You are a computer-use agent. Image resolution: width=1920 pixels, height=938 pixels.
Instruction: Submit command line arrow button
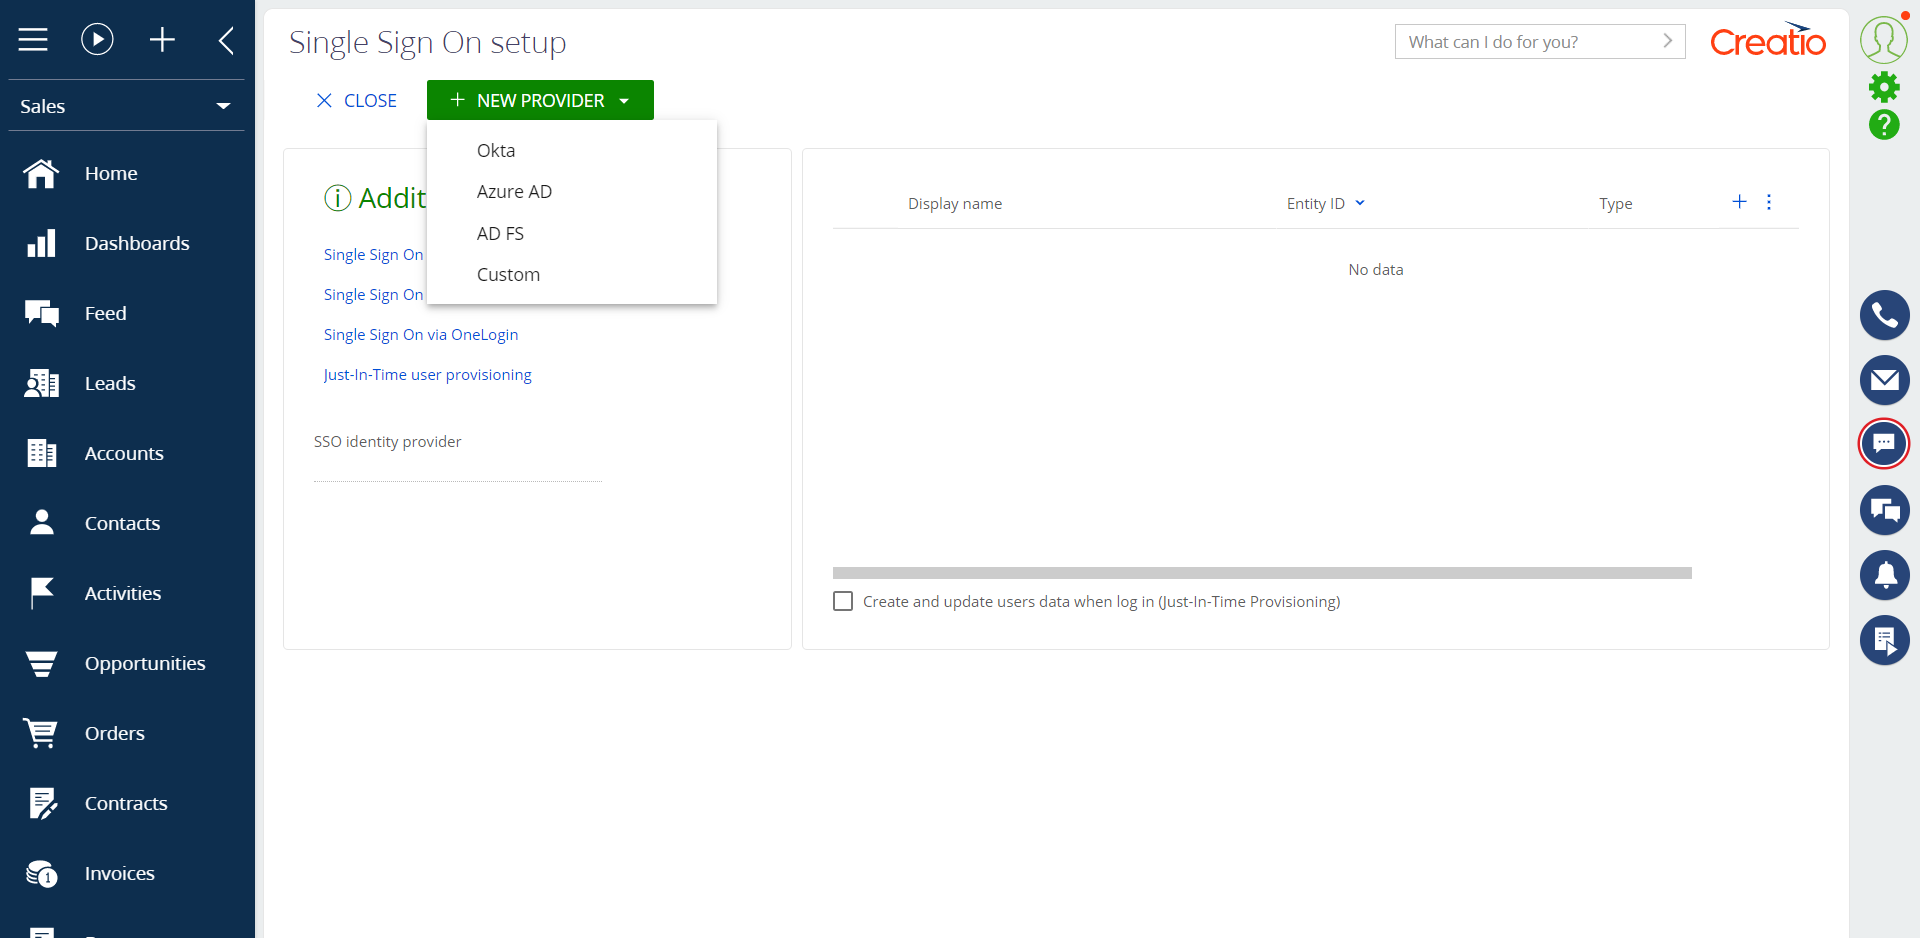click(x=1668, y=41)
